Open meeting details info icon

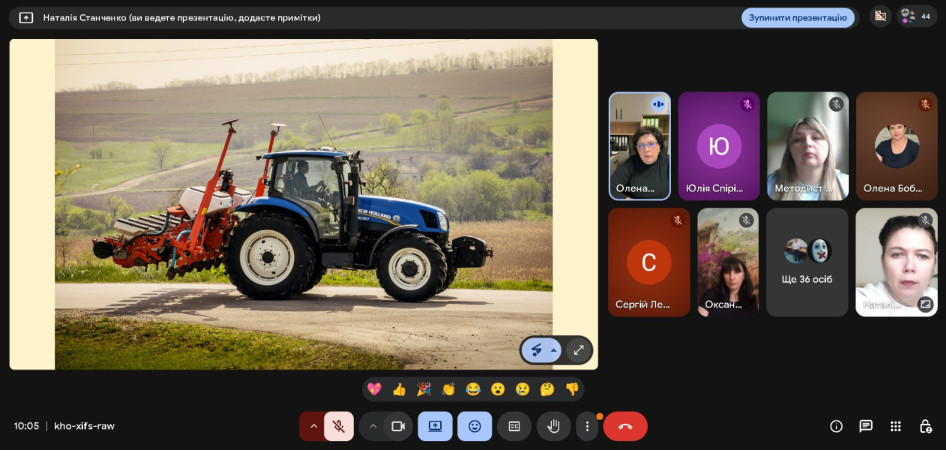pyautogui.click(x=836, y=426)
